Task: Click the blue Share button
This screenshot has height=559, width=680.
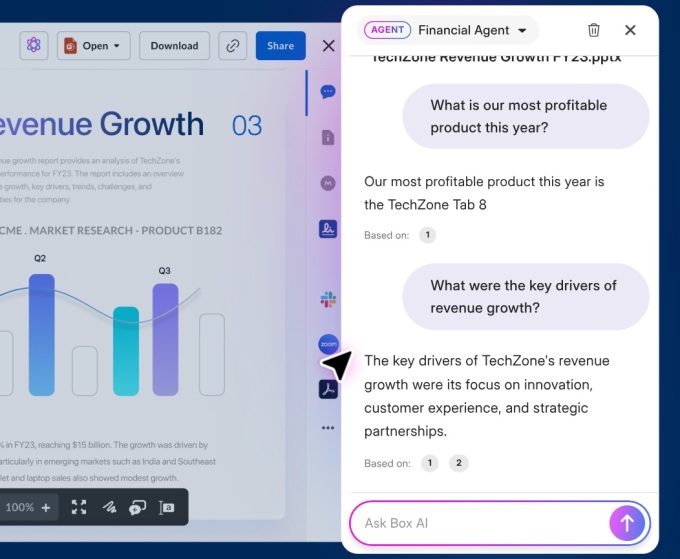Action: coord(281,46)
